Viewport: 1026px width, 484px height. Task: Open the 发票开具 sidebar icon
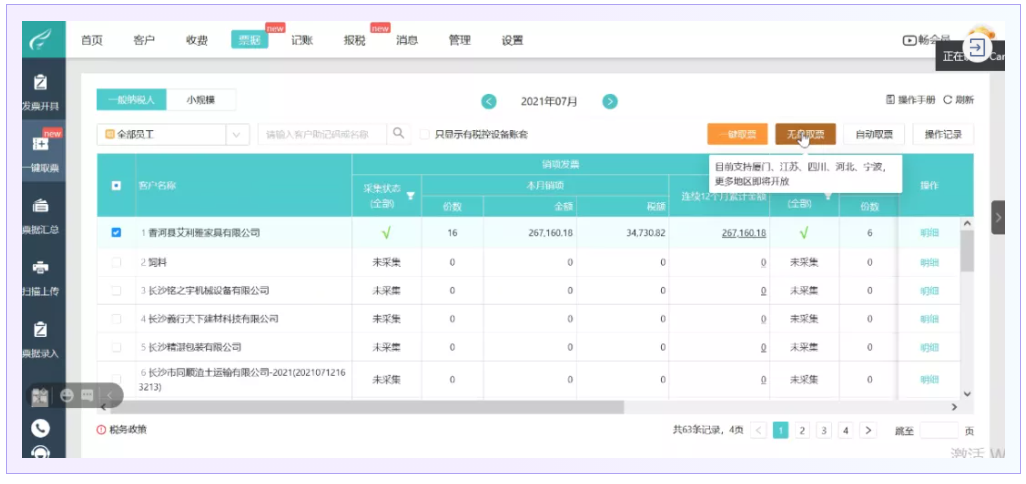(40, 83)
